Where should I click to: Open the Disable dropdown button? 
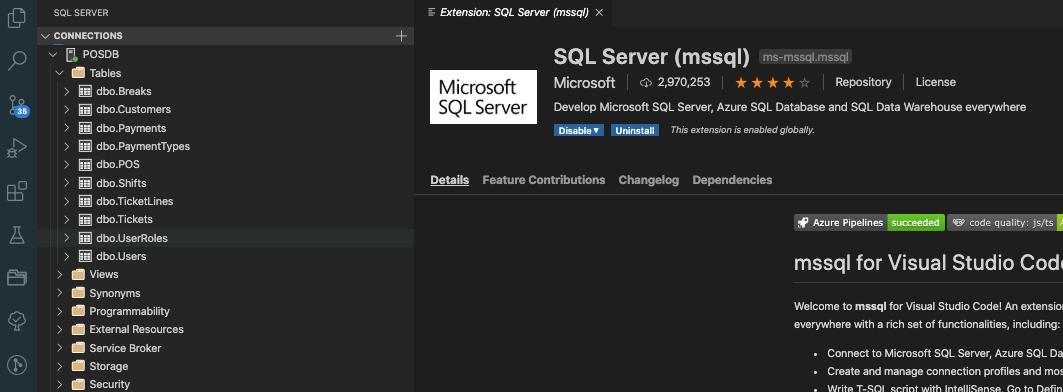578,130
